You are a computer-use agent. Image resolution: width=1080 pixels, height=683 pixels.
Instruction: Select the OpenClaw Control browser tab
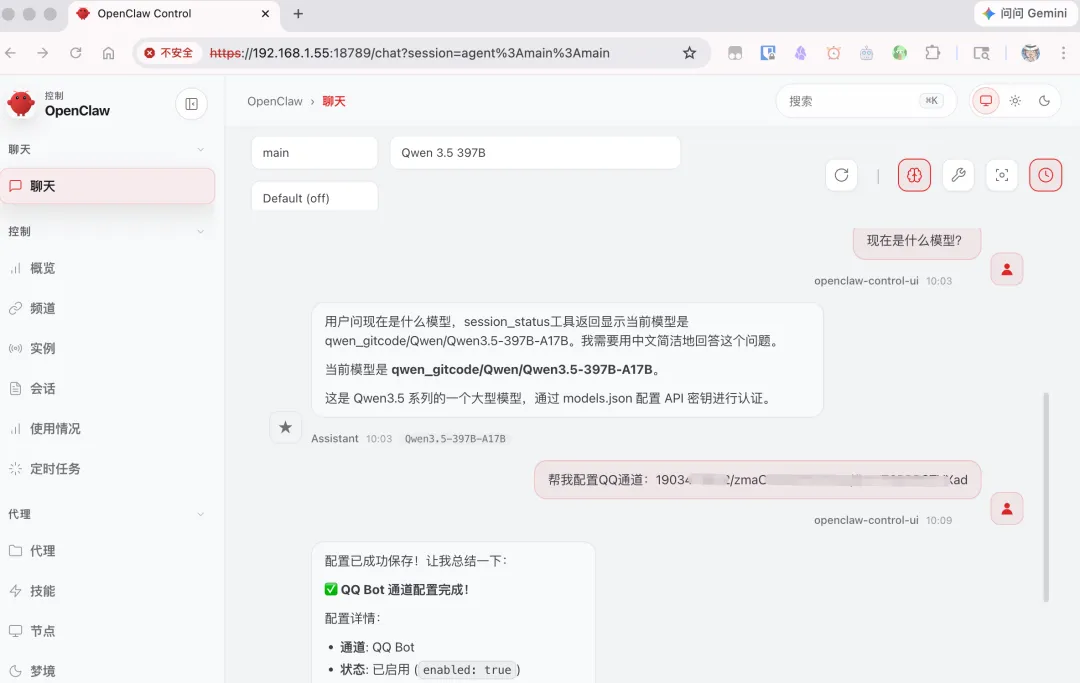pos(174,14)
